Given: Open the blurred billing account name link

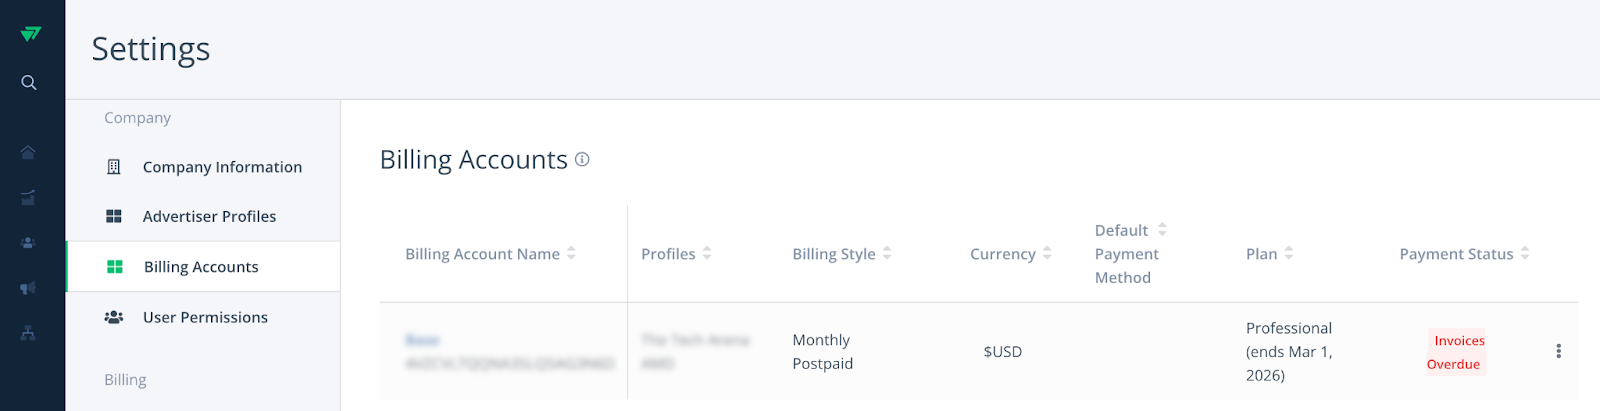Looking at the screenshot, I should click(x=423, y=340).
